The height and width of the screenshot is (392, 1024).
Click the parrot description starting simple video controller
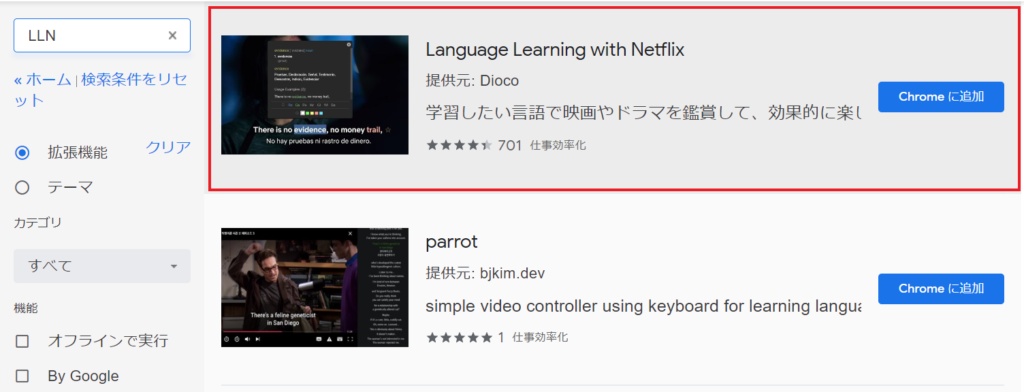click(x=643, y=306)
